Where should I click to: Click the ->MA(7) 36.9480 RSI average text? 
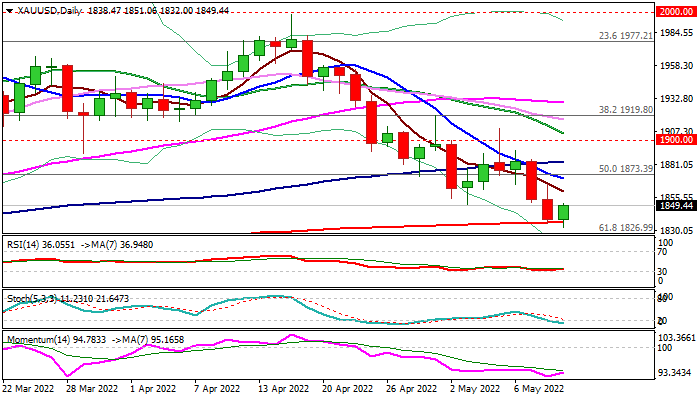click(117, 245)
